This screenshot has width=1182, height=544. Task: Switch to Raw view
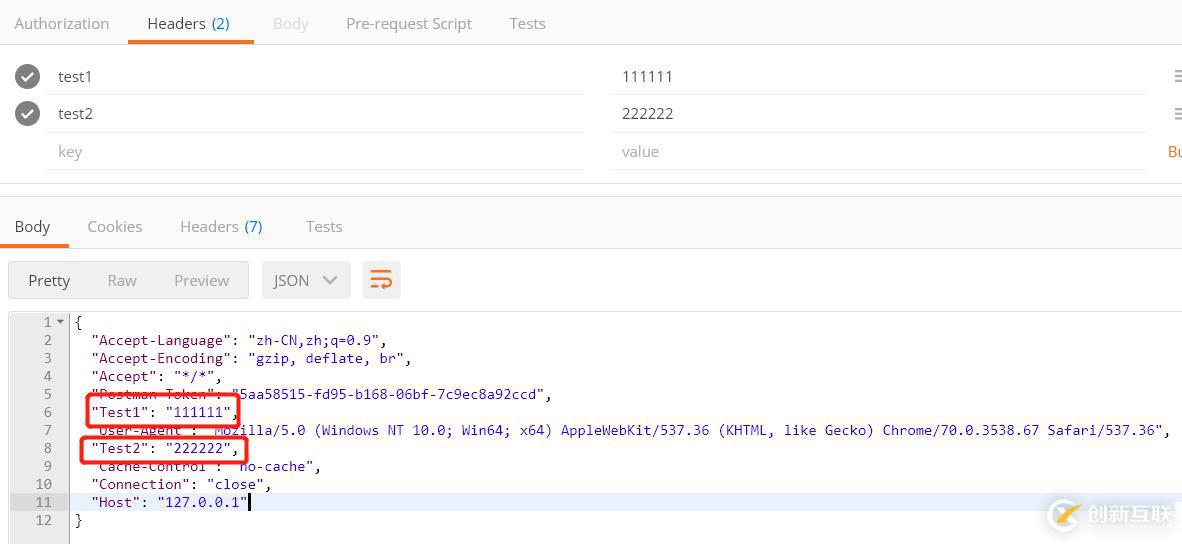point(122,280)
